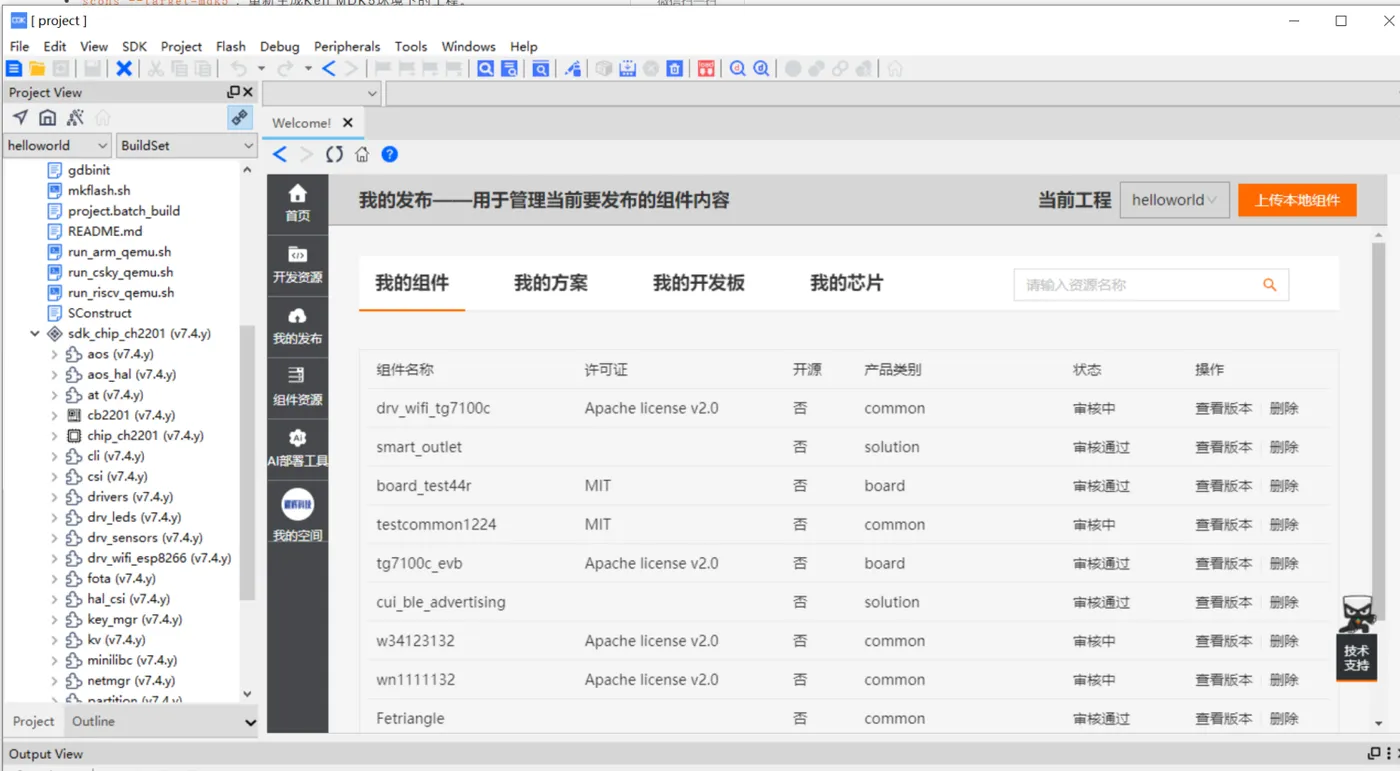This screenshot has height=771, width=1400.
Task: Collapse the sdk_chip_ch2201 tree node
Action: 35,334
